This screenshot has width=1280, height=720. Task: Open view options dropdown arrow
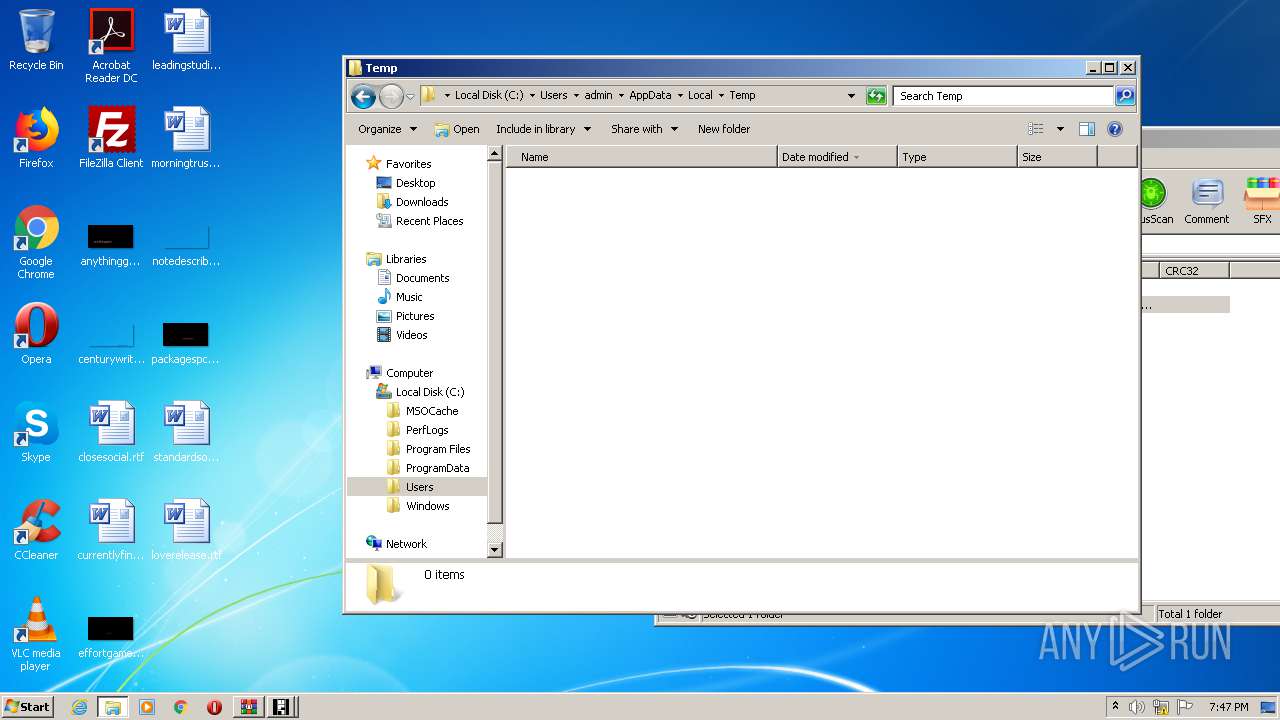[x=1060, y=129]
